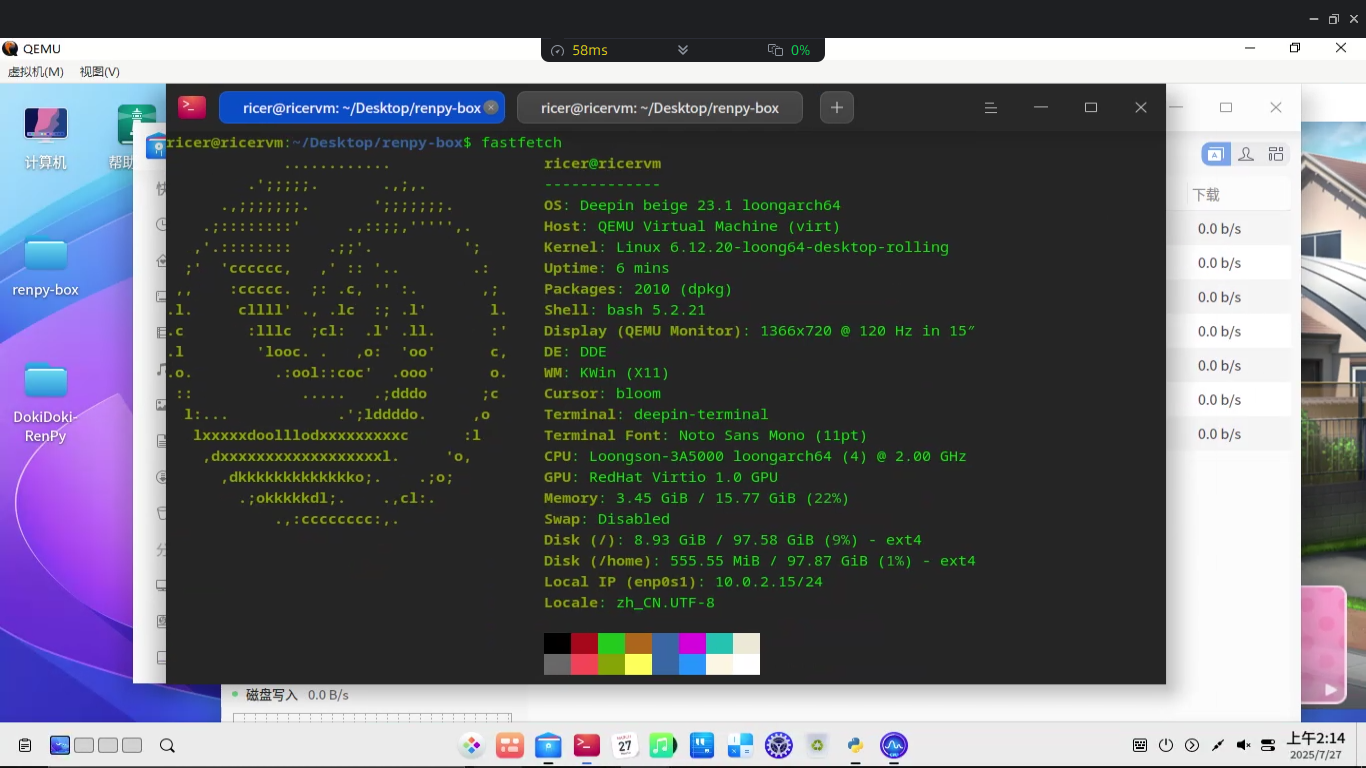1366x768 pixels.
Task: Open the DokiDoki-RenPy desktop folder
Action: tap(46, 402)
